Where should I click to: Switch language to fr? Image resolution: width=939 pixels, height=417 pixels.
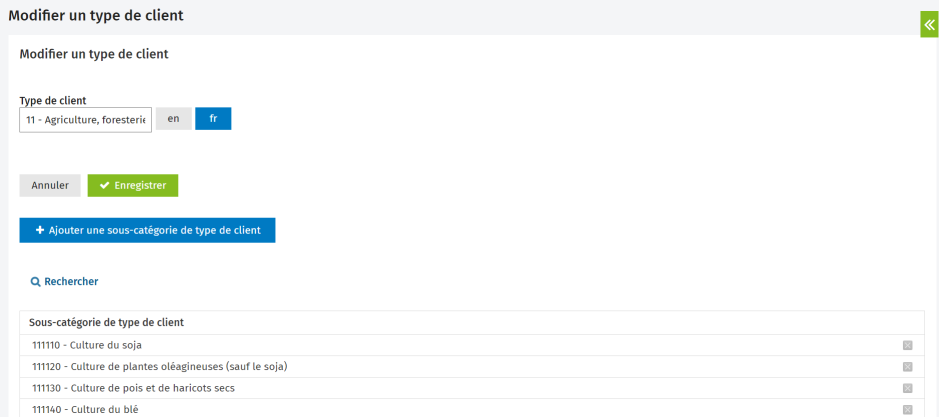tap(213, 119)
